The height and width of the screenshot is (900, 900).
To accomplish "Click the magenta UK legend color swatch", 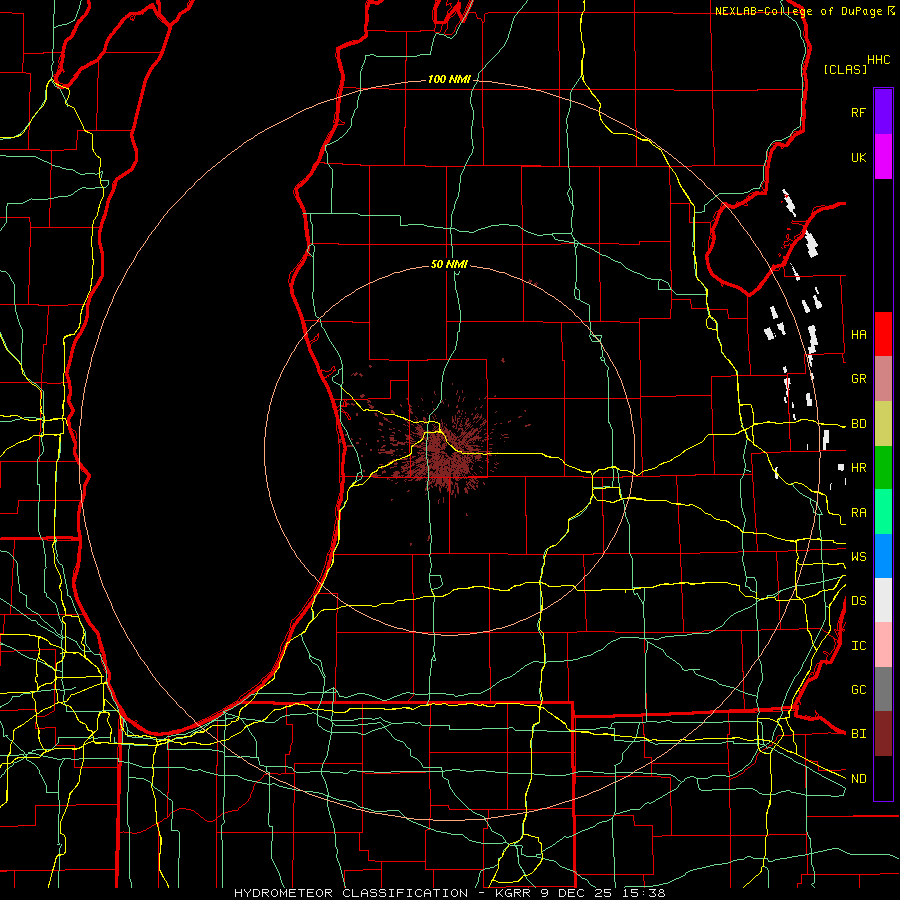I will [883, 157].
